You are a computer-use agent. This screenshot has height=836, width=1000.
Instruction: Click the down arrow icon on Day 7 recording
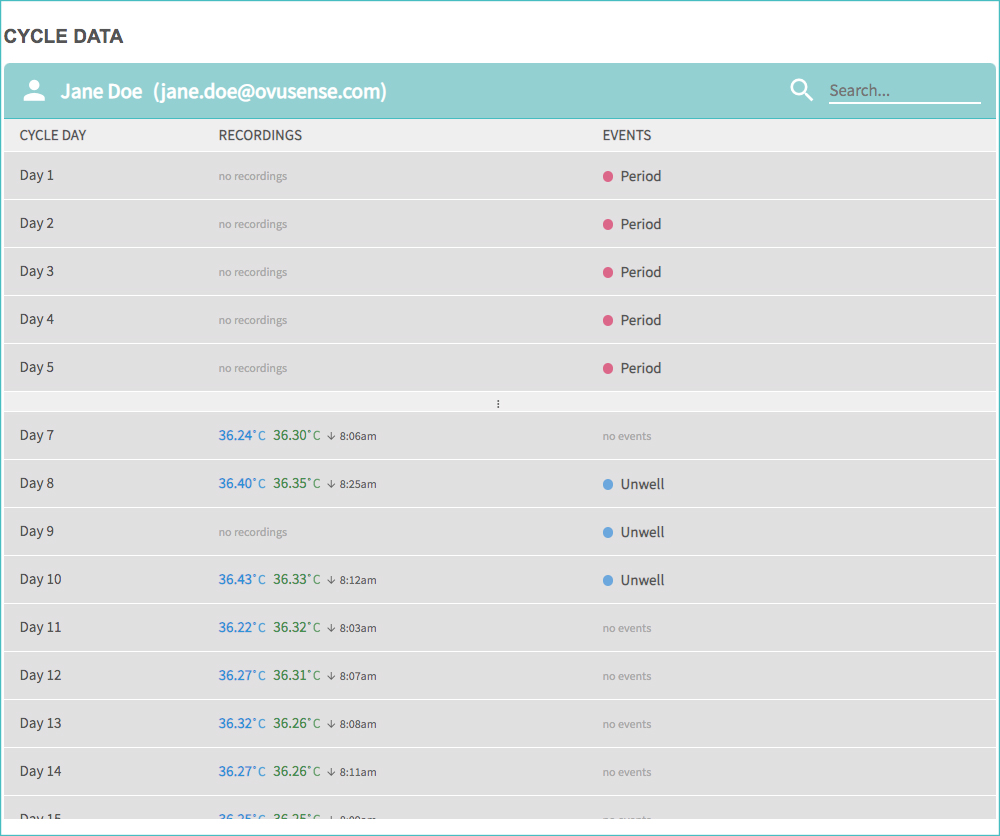[331, 436]
